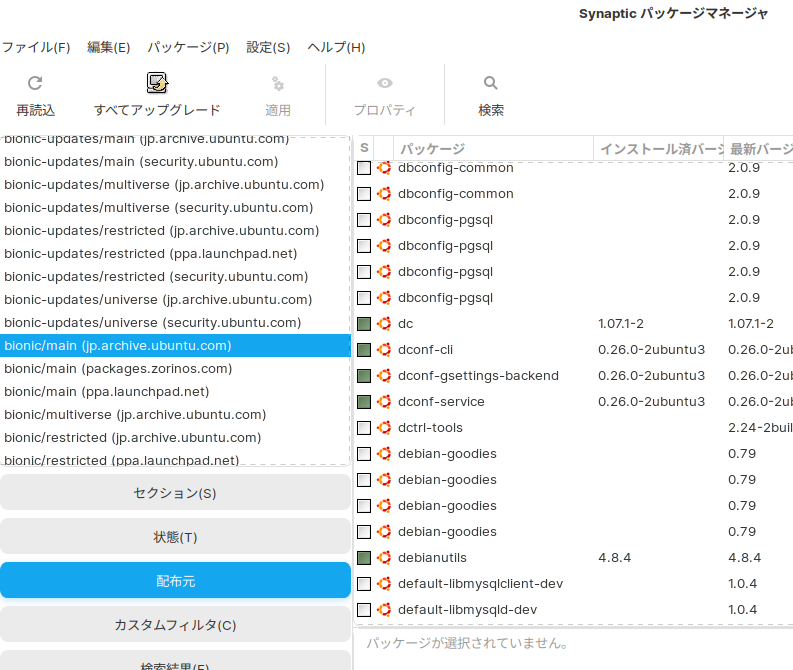Click the Ubuntu icon beside dctrl-tools
The height and width of the screenshot is (670, 793).
[x=384, y=428]
